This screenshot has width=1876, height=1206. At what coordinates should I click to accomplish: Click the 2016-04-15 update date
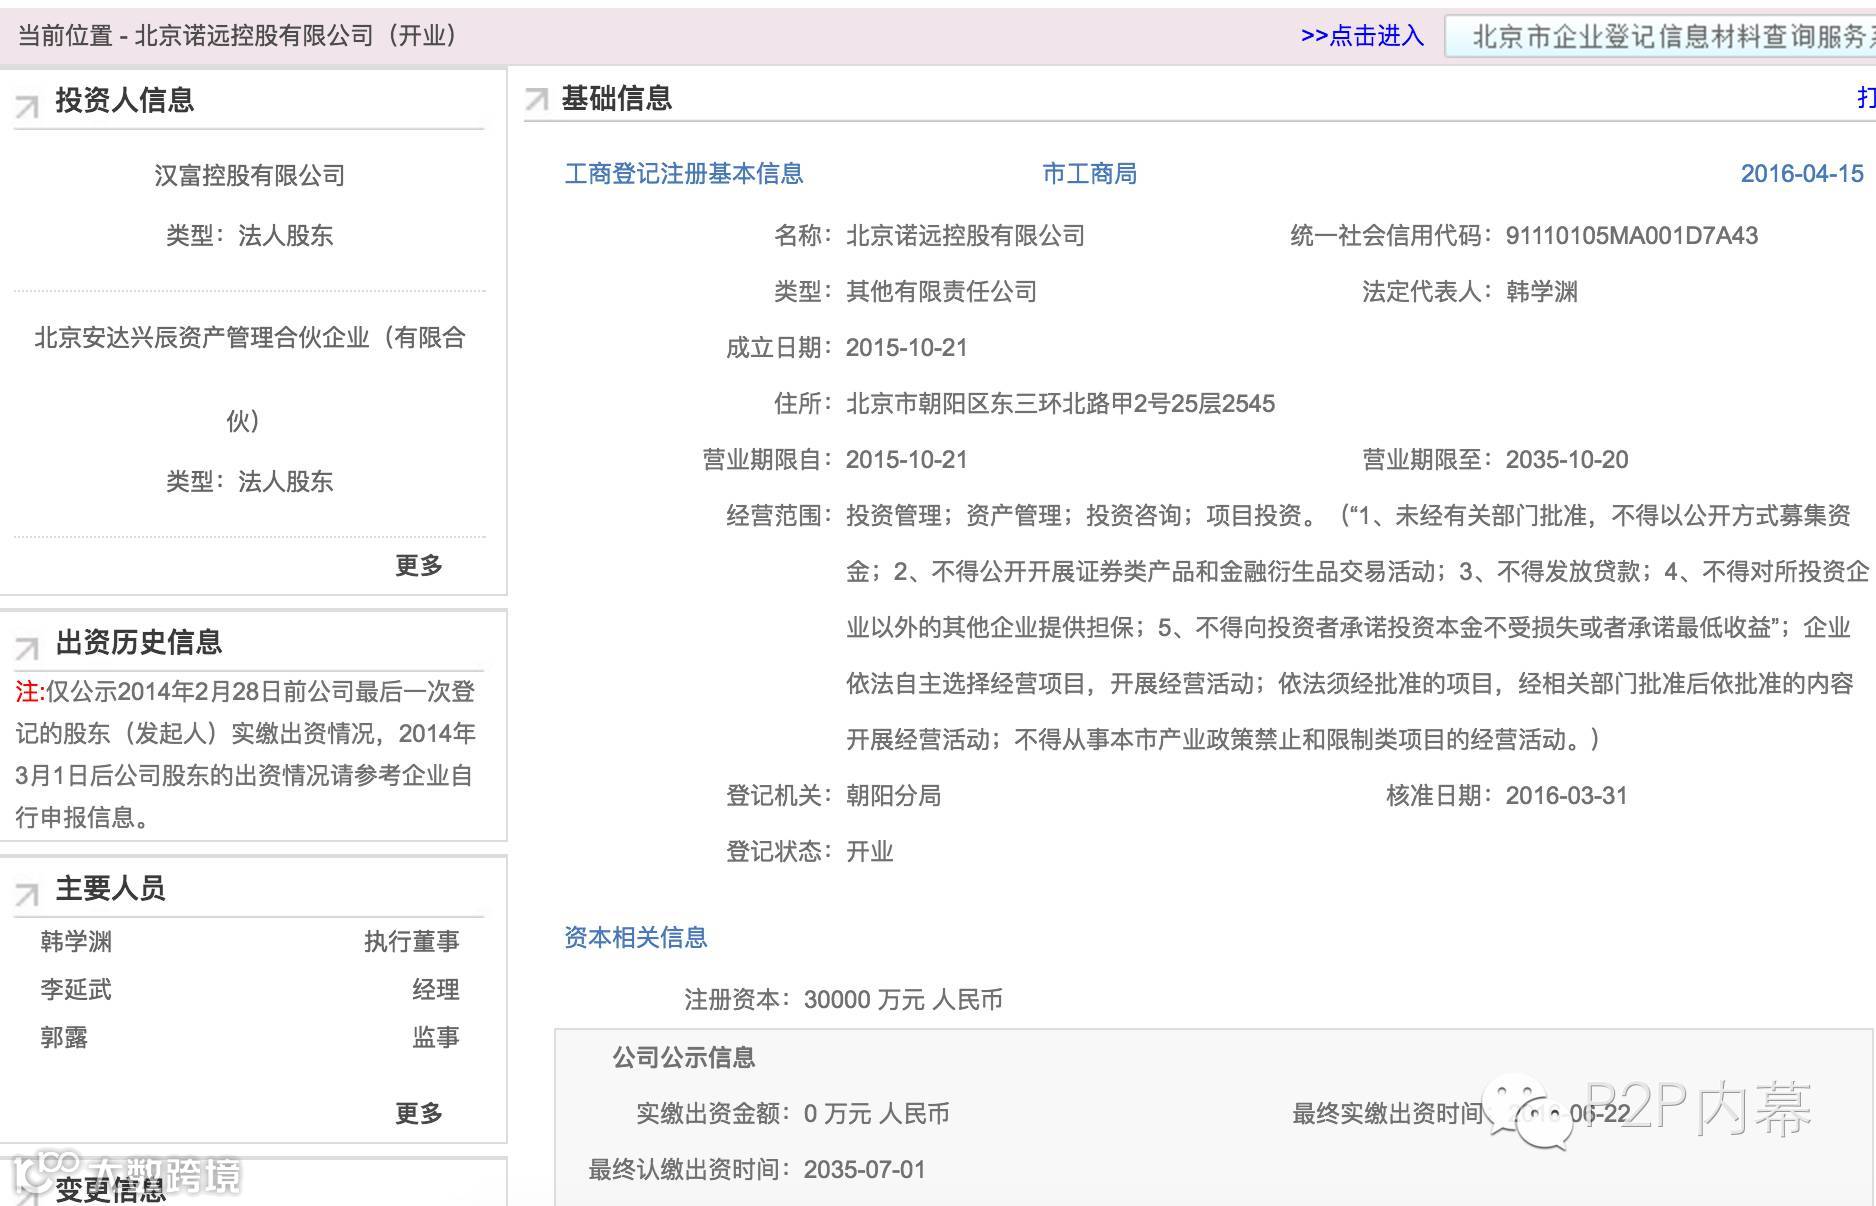(x=1802, y=174)
